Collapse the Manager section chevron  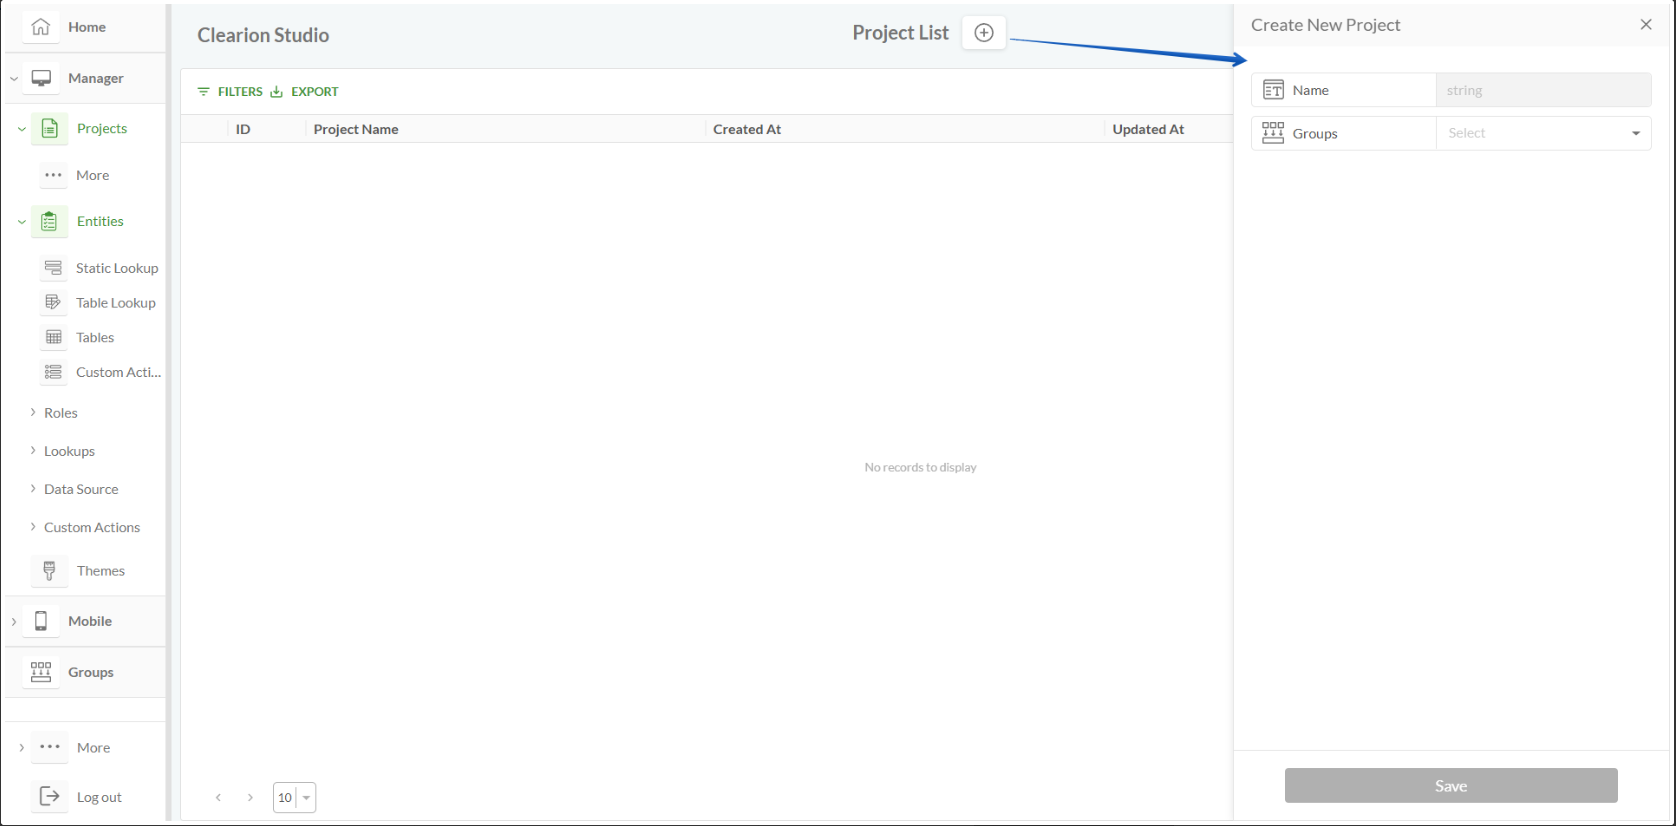(x=14, y=78)
